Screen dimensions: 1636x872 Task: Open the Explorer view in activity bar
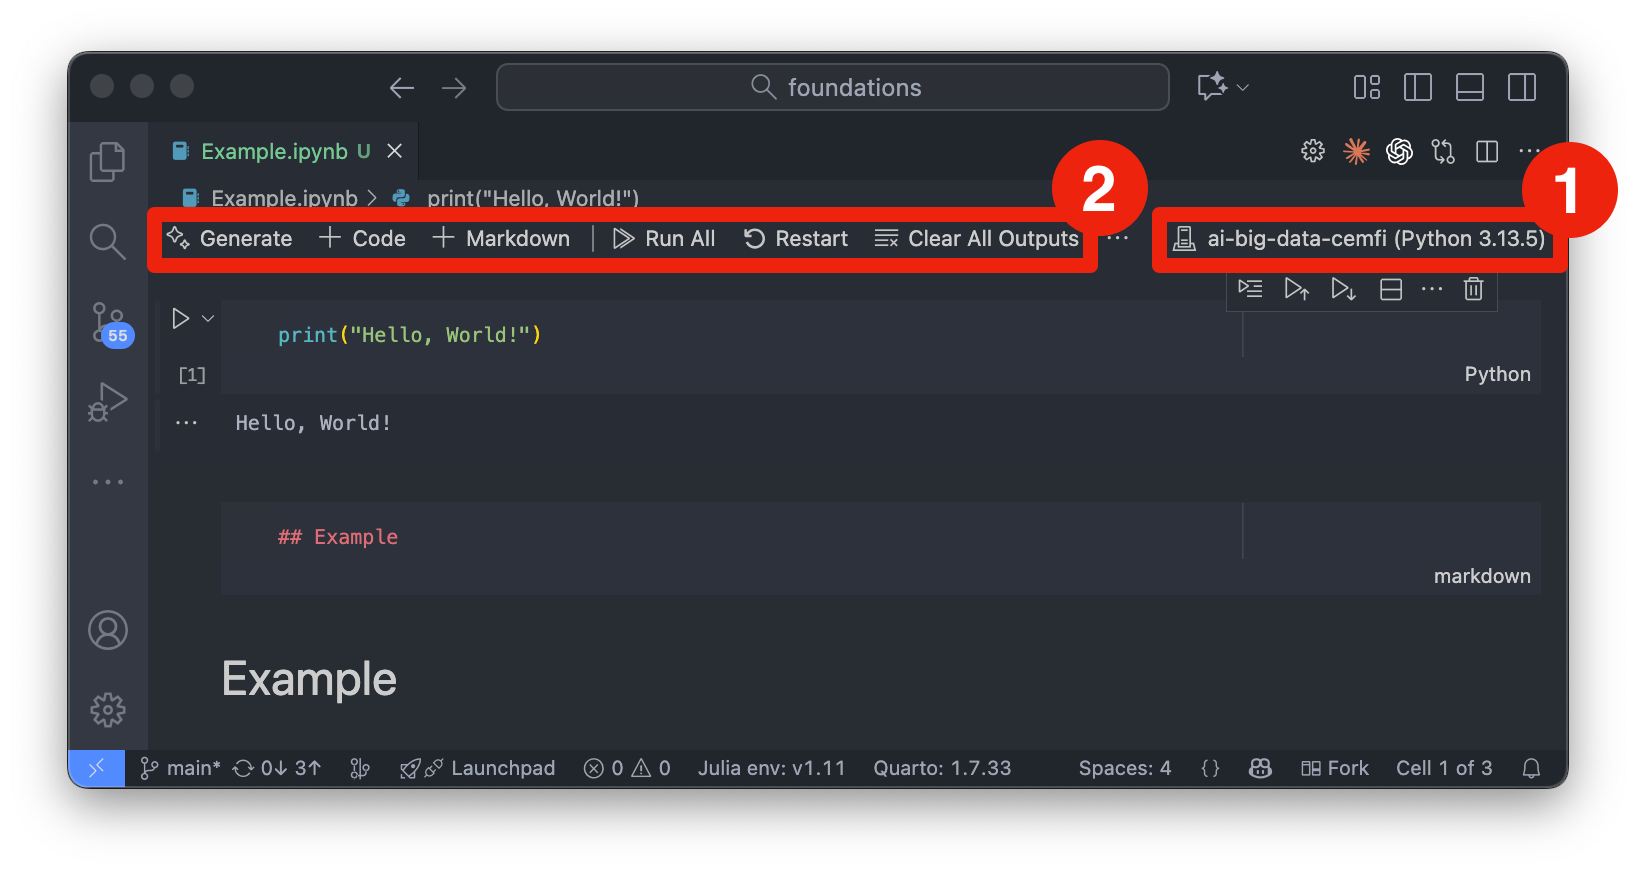pos(107,162)
